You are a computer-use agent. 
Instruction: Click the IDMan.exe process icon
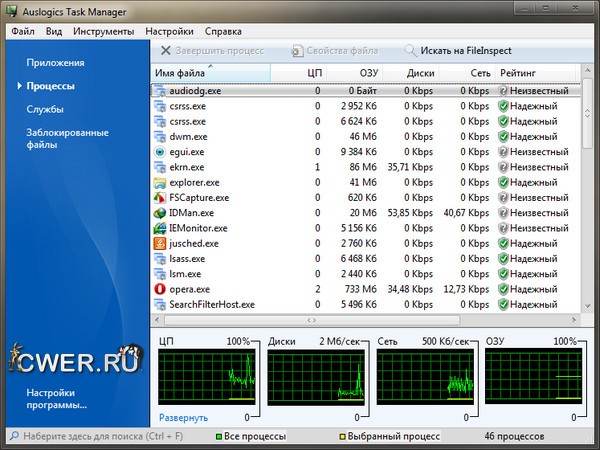[x=161, y=213]
